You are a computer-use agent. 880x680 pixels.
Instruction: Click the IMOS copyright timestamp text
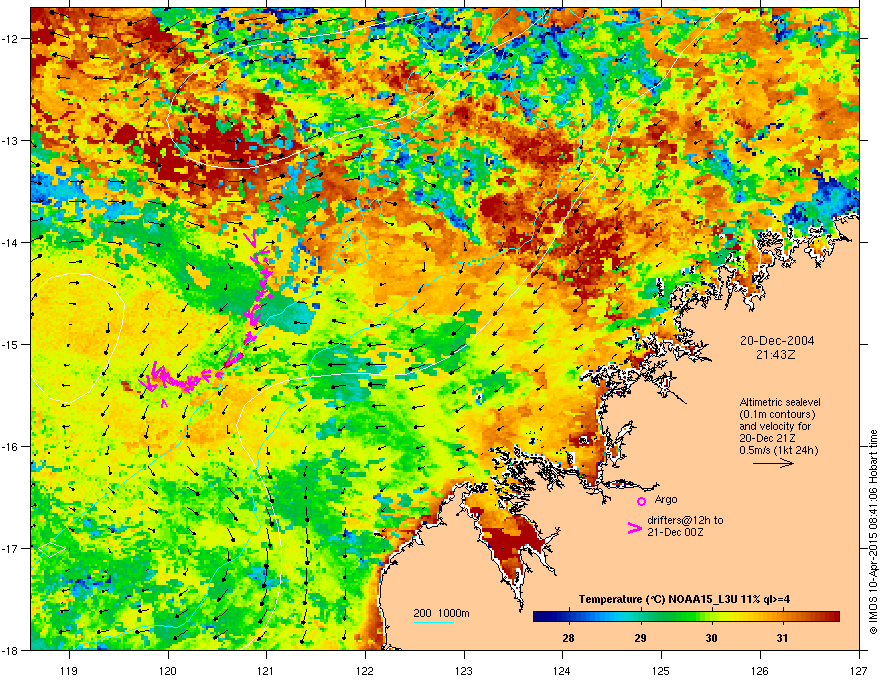tap(873, 532)
